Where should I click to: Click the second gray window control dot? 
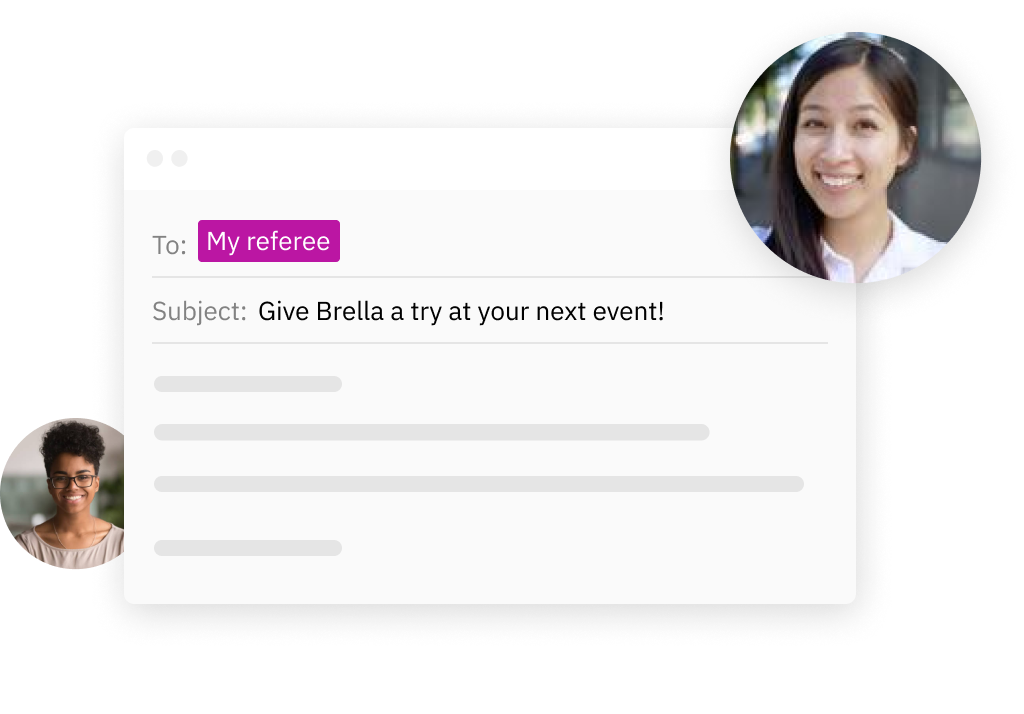(180, 158)
